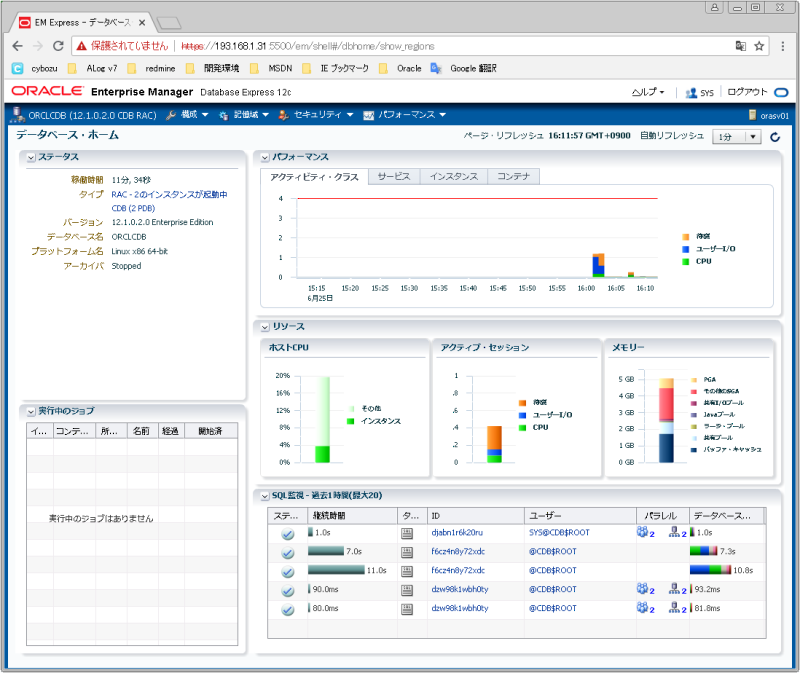Click the status checkmark of the 11.0s row
This screenshot has height=673, width=800.
point(288,572)
